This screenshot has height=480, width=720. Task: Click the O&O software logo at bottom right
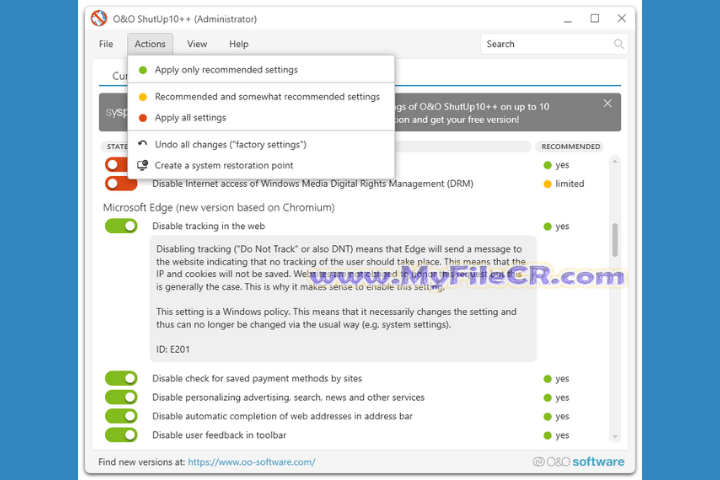[x=578, y=462]
